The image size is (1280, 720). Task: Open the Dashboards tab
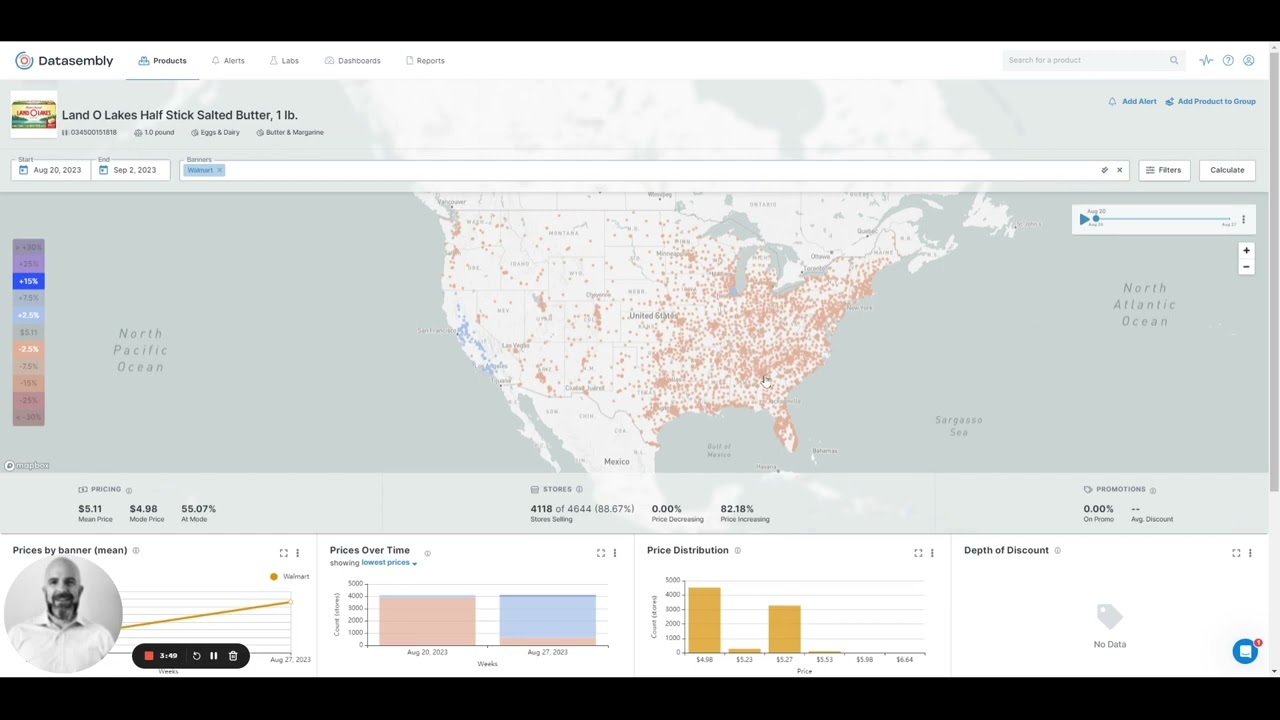(353, 61)
